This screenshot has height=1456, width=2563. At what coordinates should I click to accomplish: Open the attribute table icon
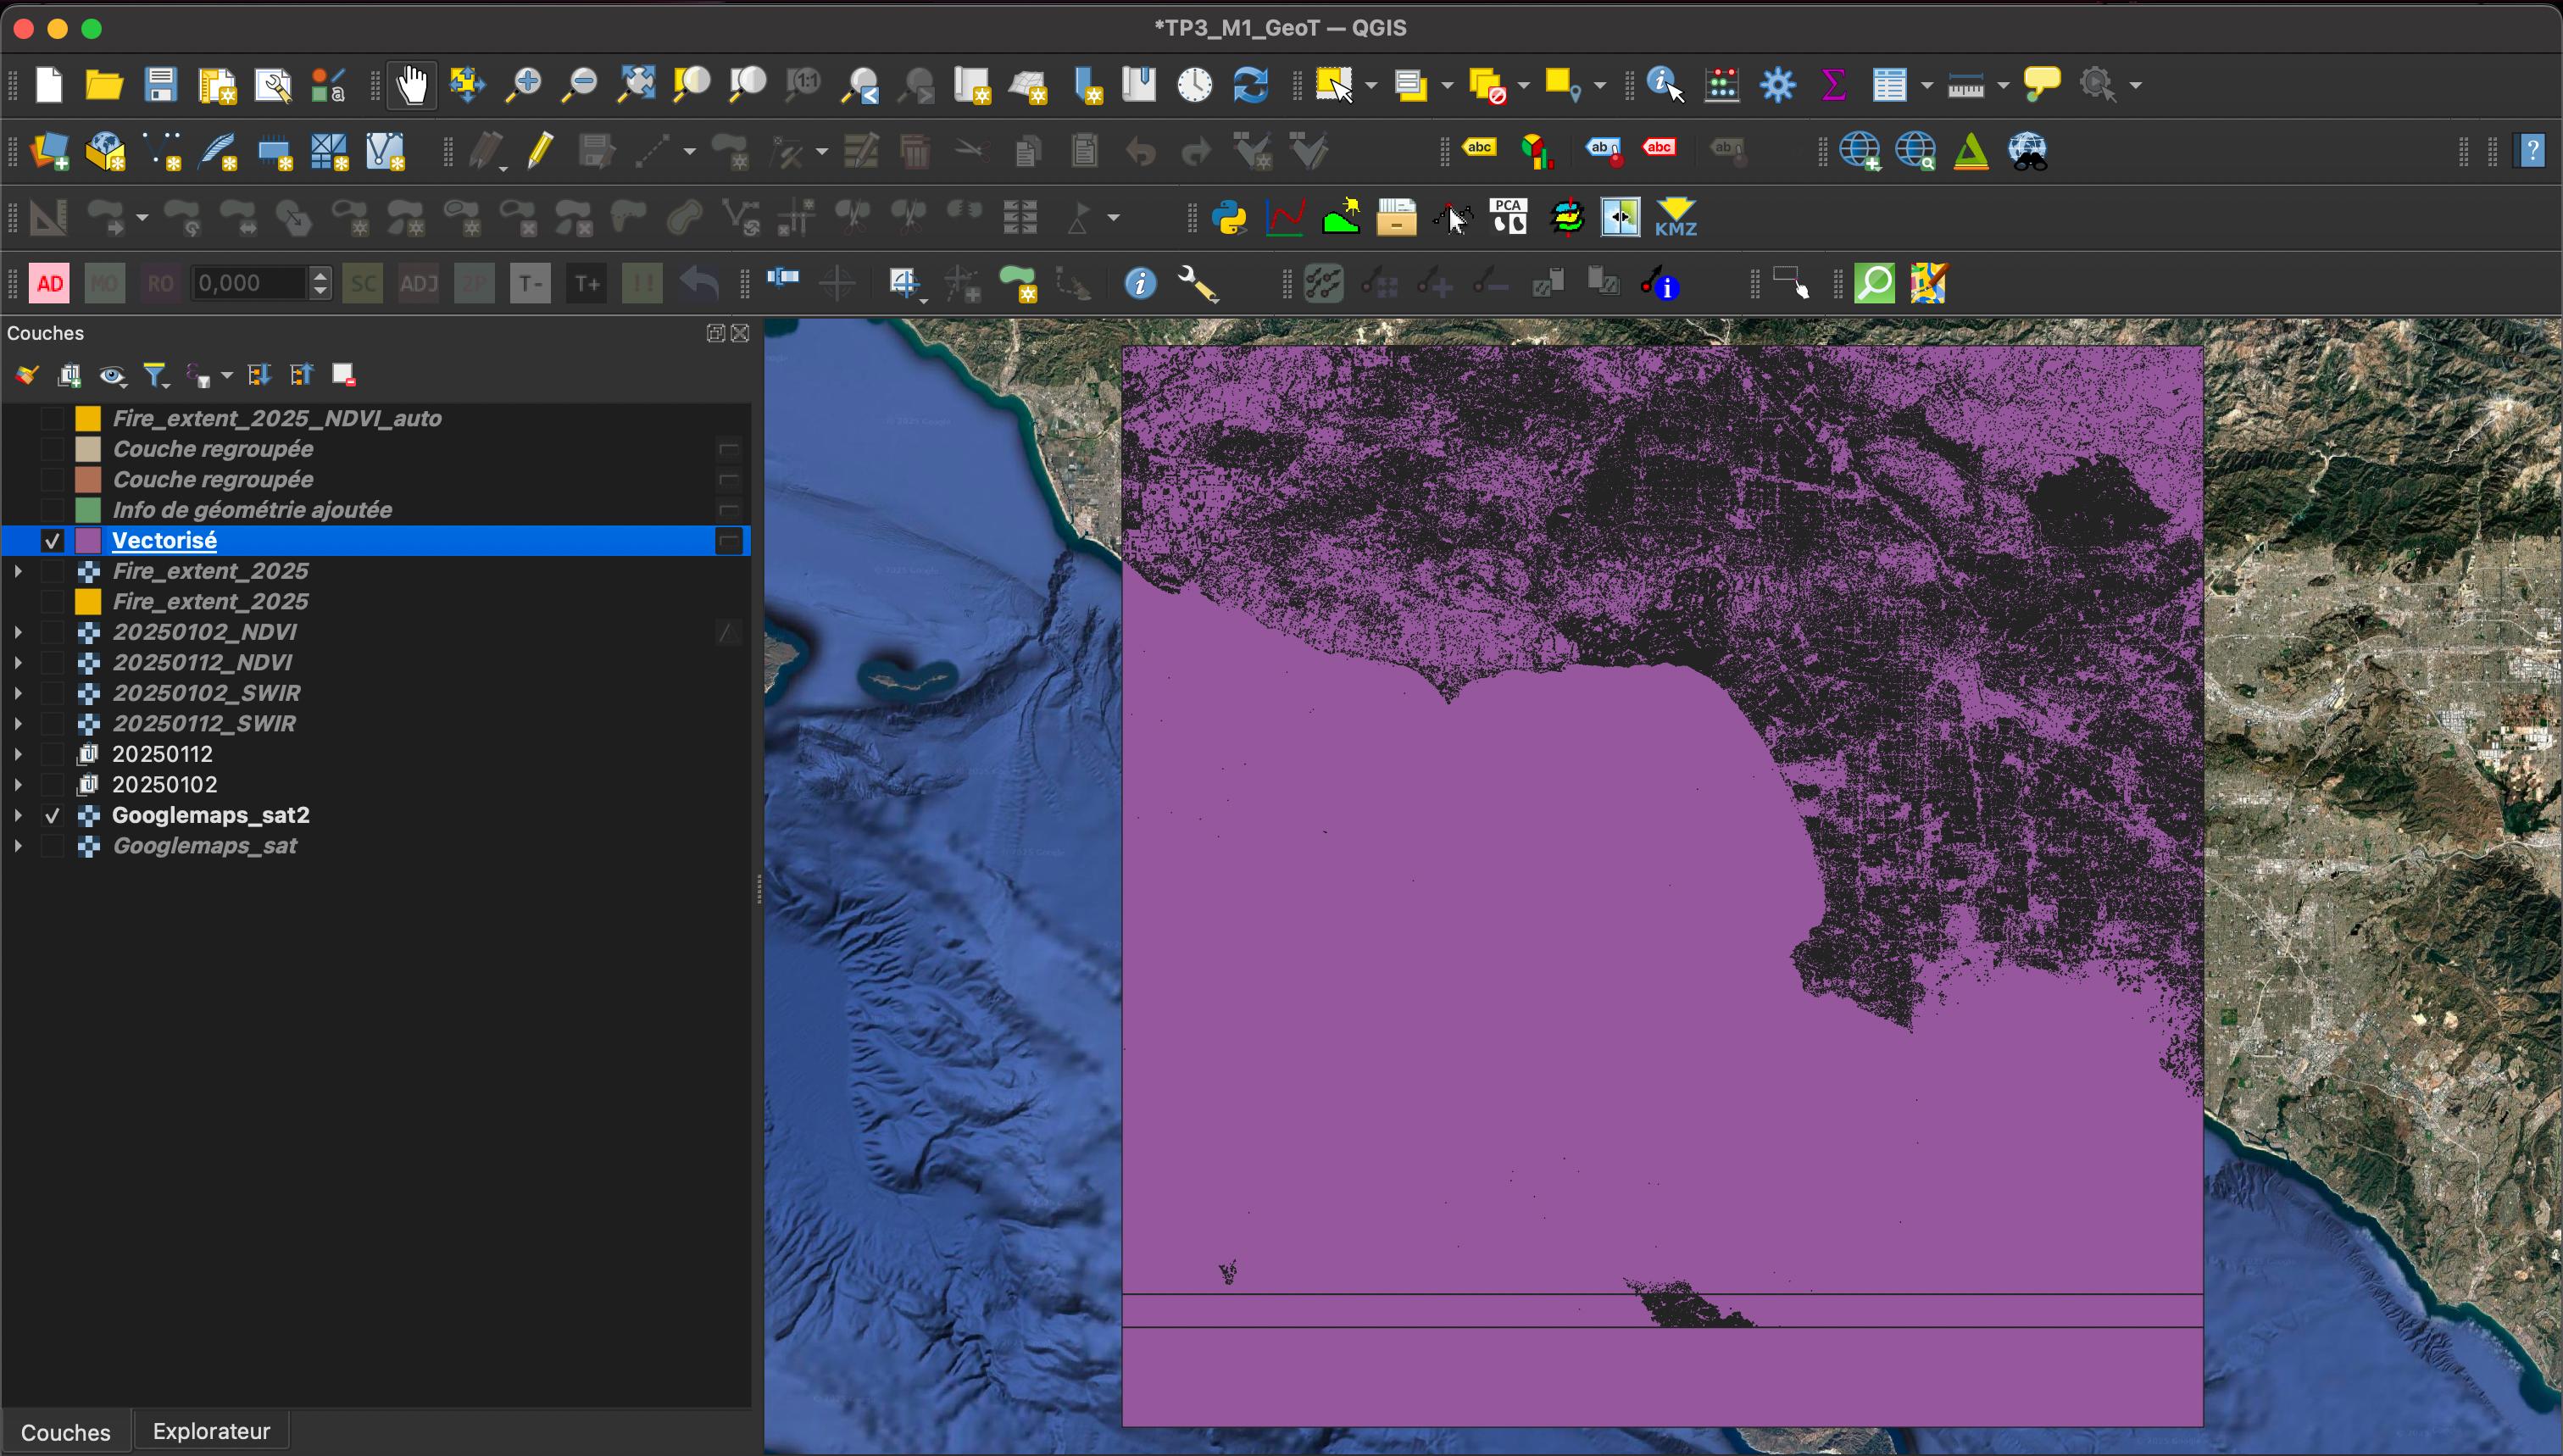1889,85
